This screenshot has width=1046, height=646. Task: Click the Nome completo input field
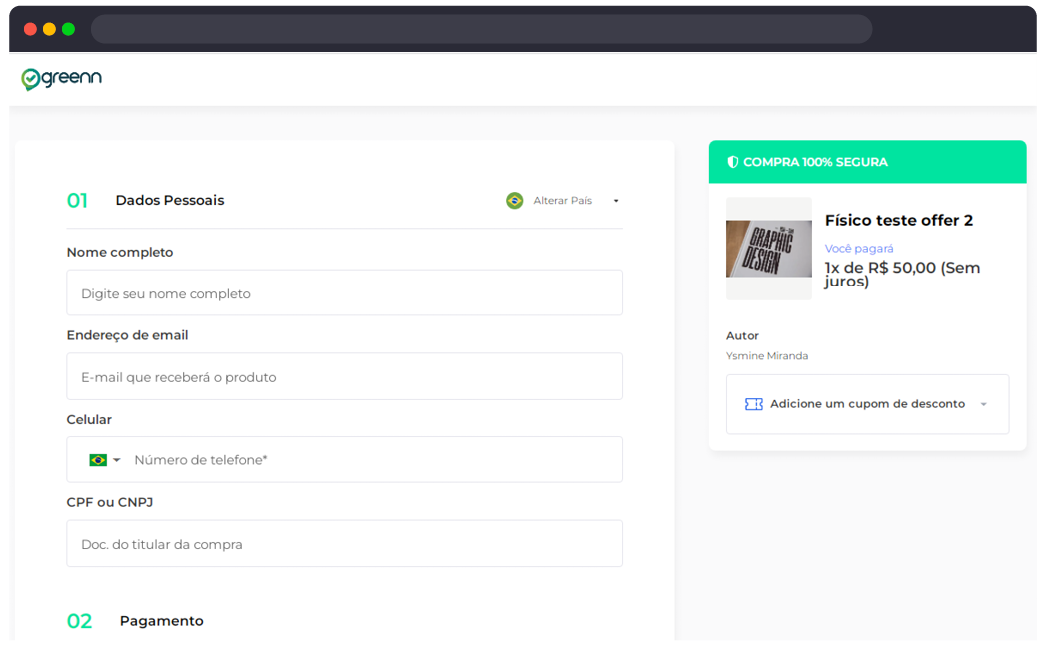click(344, 293)
